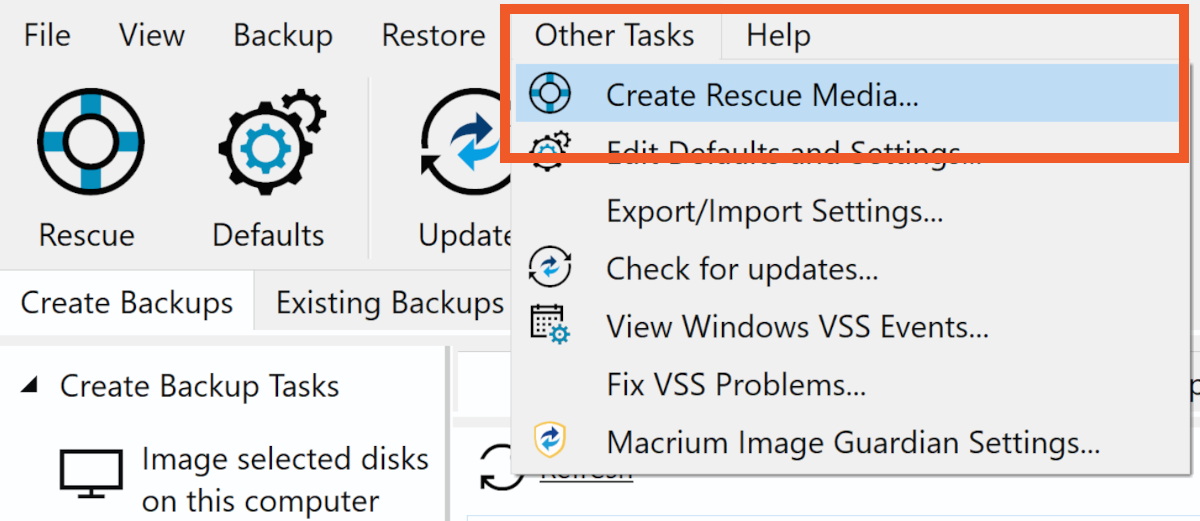Click the Check for updates arrows icon
The width and height of the screenshot is (1200, 521).
coord(549,269)
